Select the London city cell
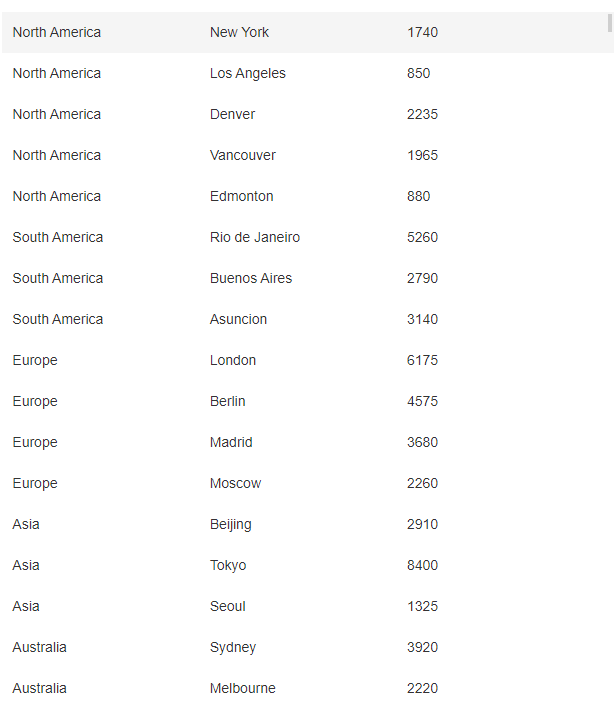Viewport: 614px width, 712px height. (x=232, y=360)
